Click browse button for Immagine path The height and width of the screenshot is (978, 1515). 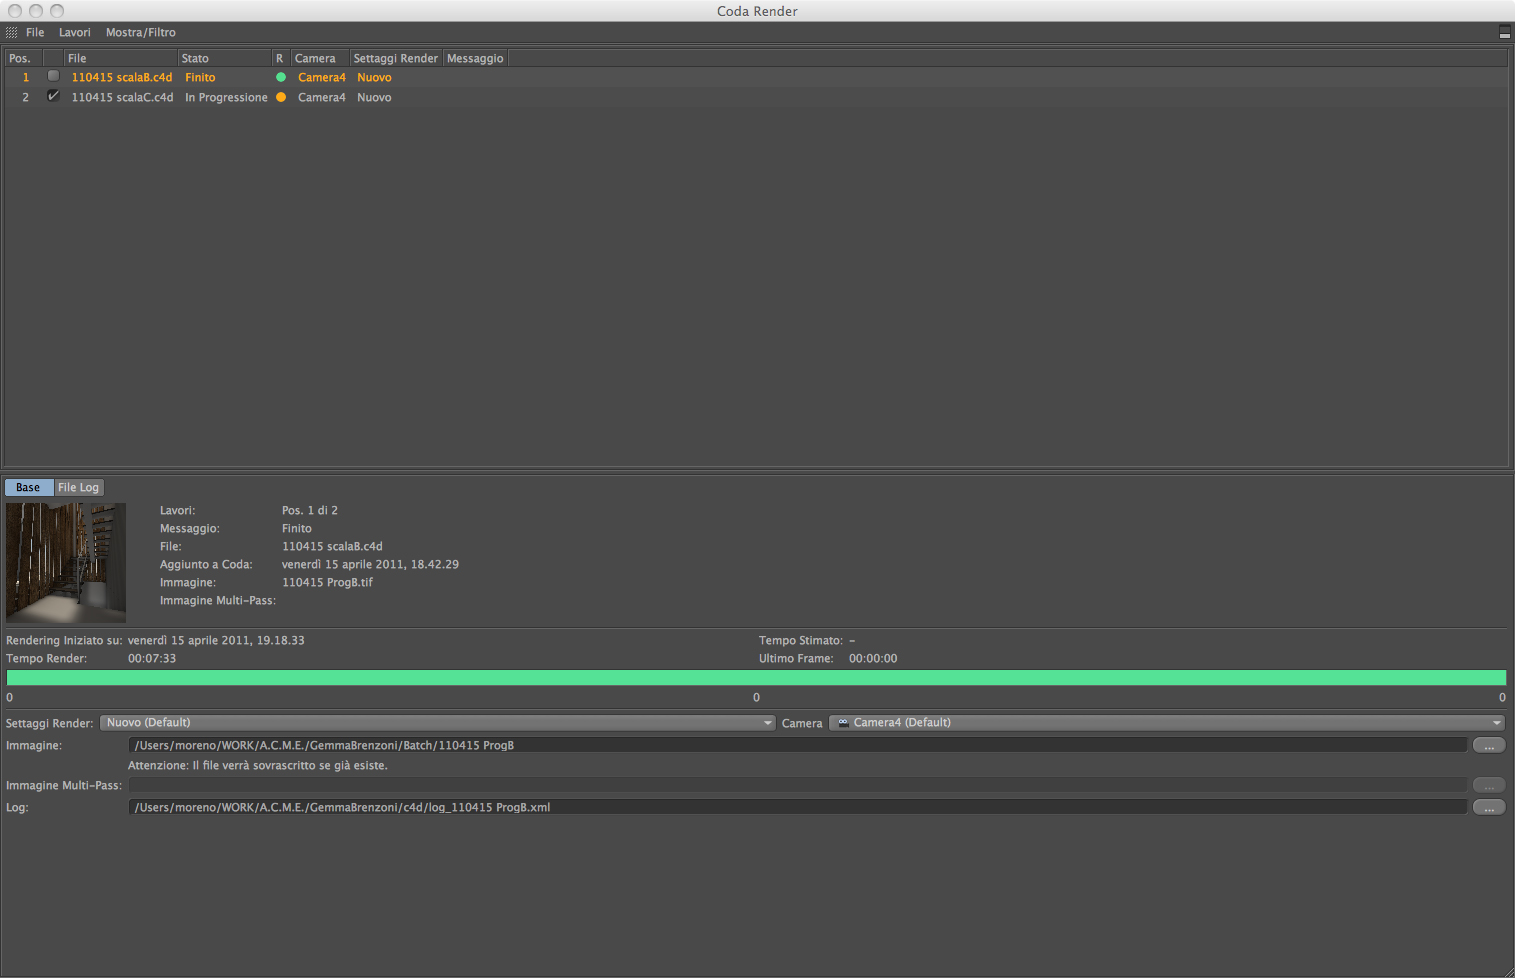pyautogui.click(x=1489, y=745)
